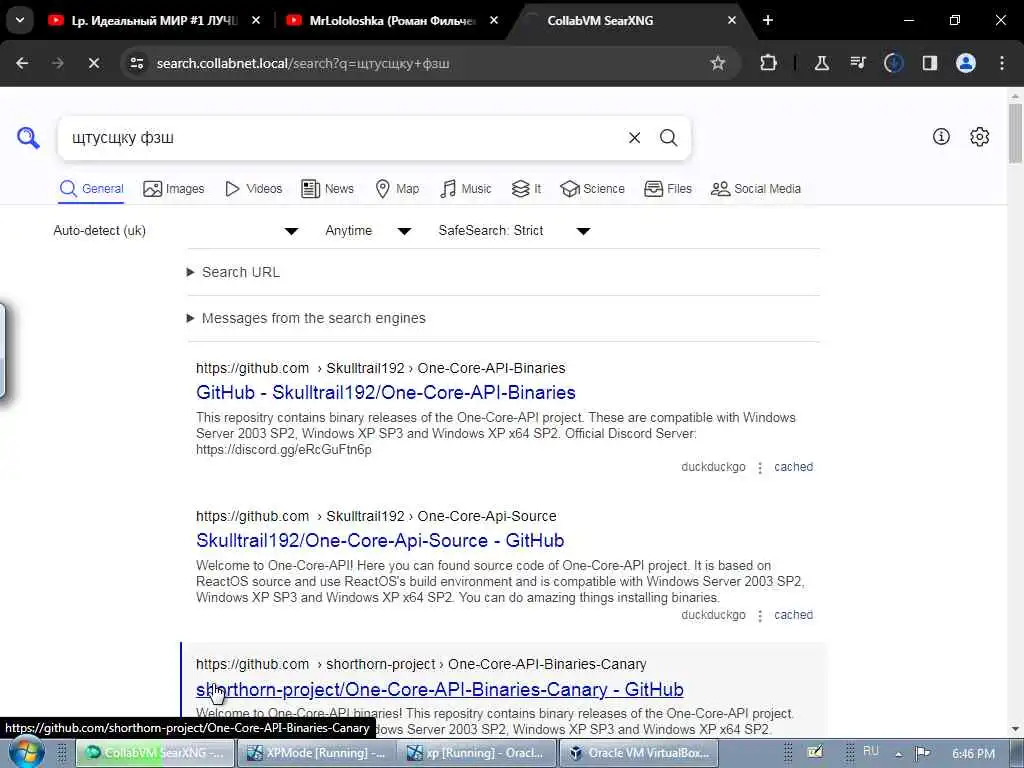Open Skulltrail192/One-Core-Api-Source - GitHub result
This screenshot has height=768, width=1024.
(x=380, y=541)
